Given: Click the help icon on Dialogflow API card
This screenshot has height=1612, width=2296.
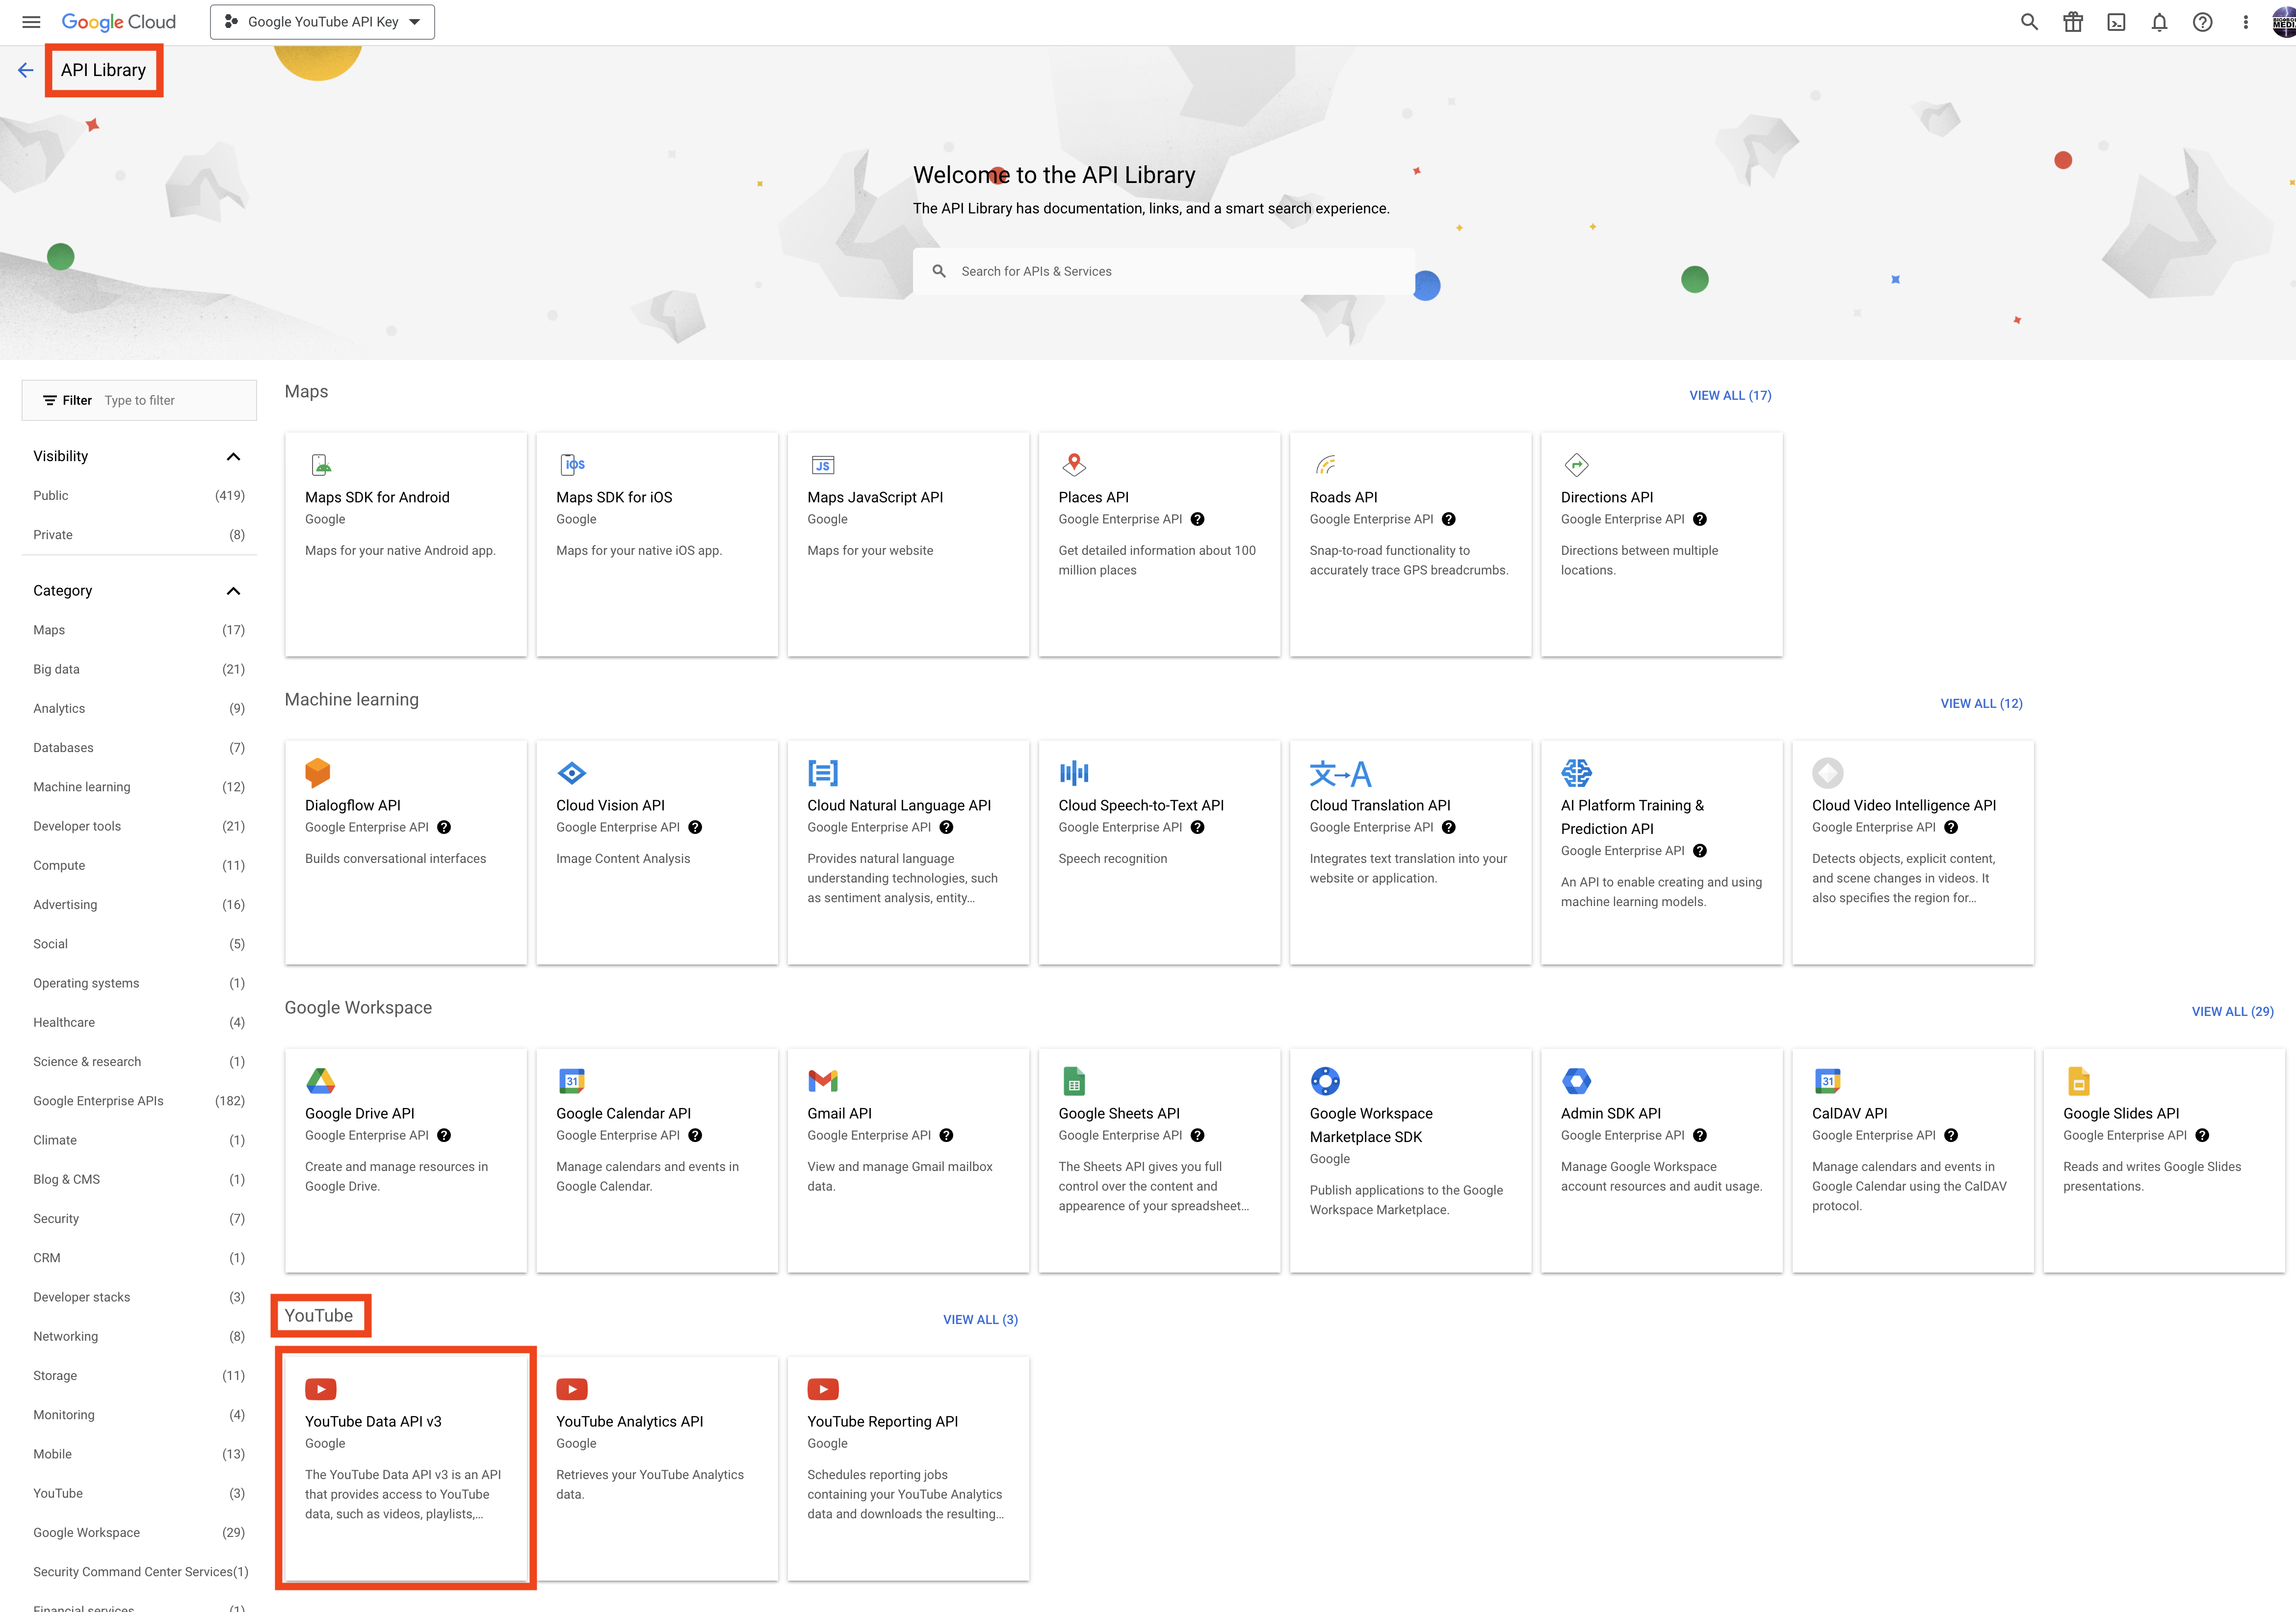Looking at the screenshot, I should (x=444, y=827).
